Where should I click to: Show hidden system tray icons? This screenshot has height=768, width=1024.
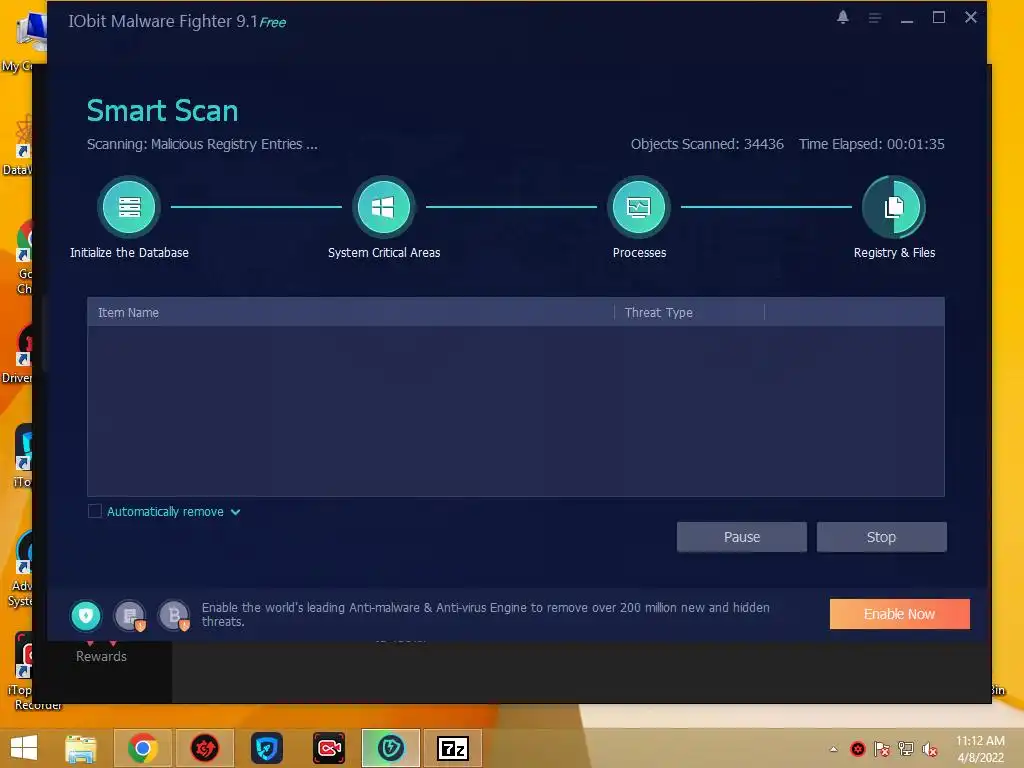(x=833, y=749)
